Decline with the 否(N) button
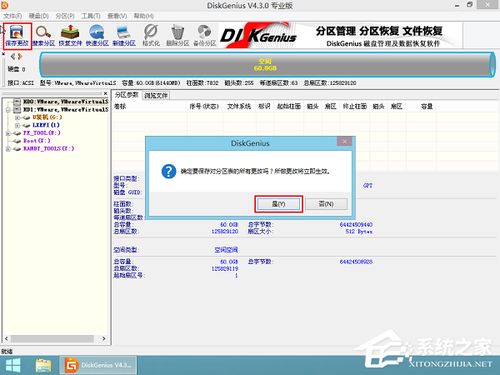 tap(326, 204)
